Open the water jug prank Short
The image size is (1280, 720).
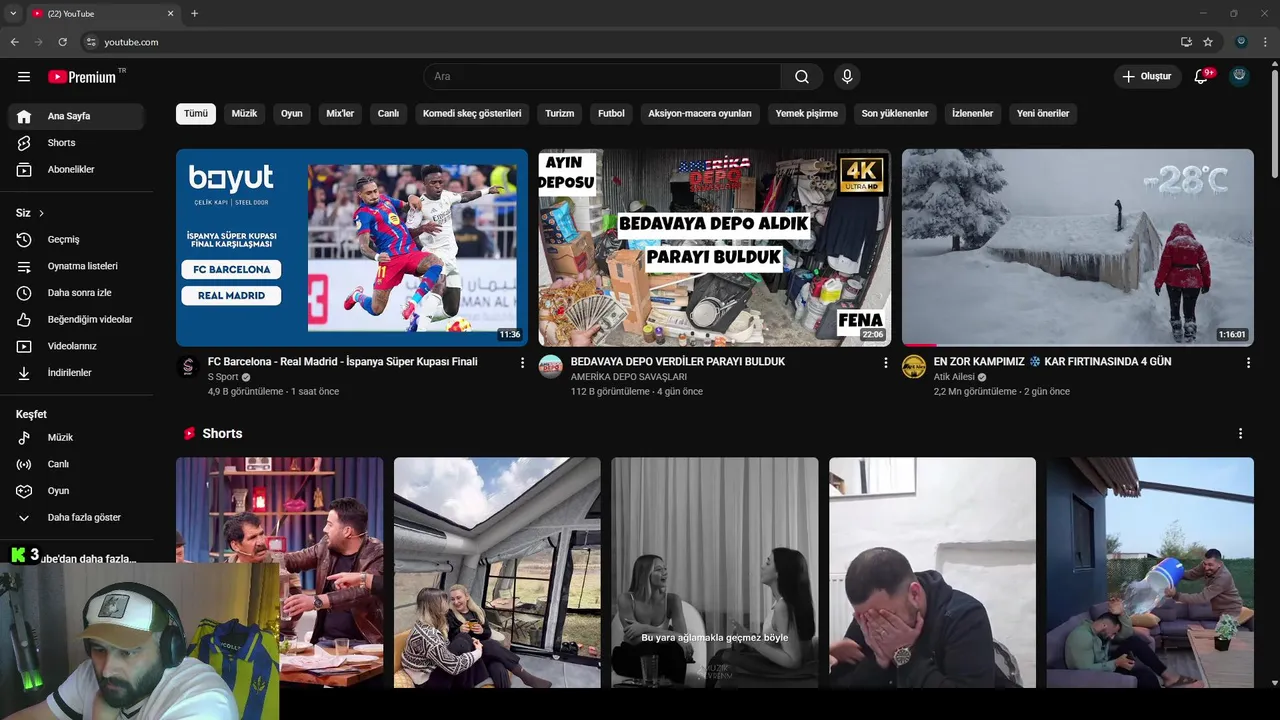coord(1150,573)
